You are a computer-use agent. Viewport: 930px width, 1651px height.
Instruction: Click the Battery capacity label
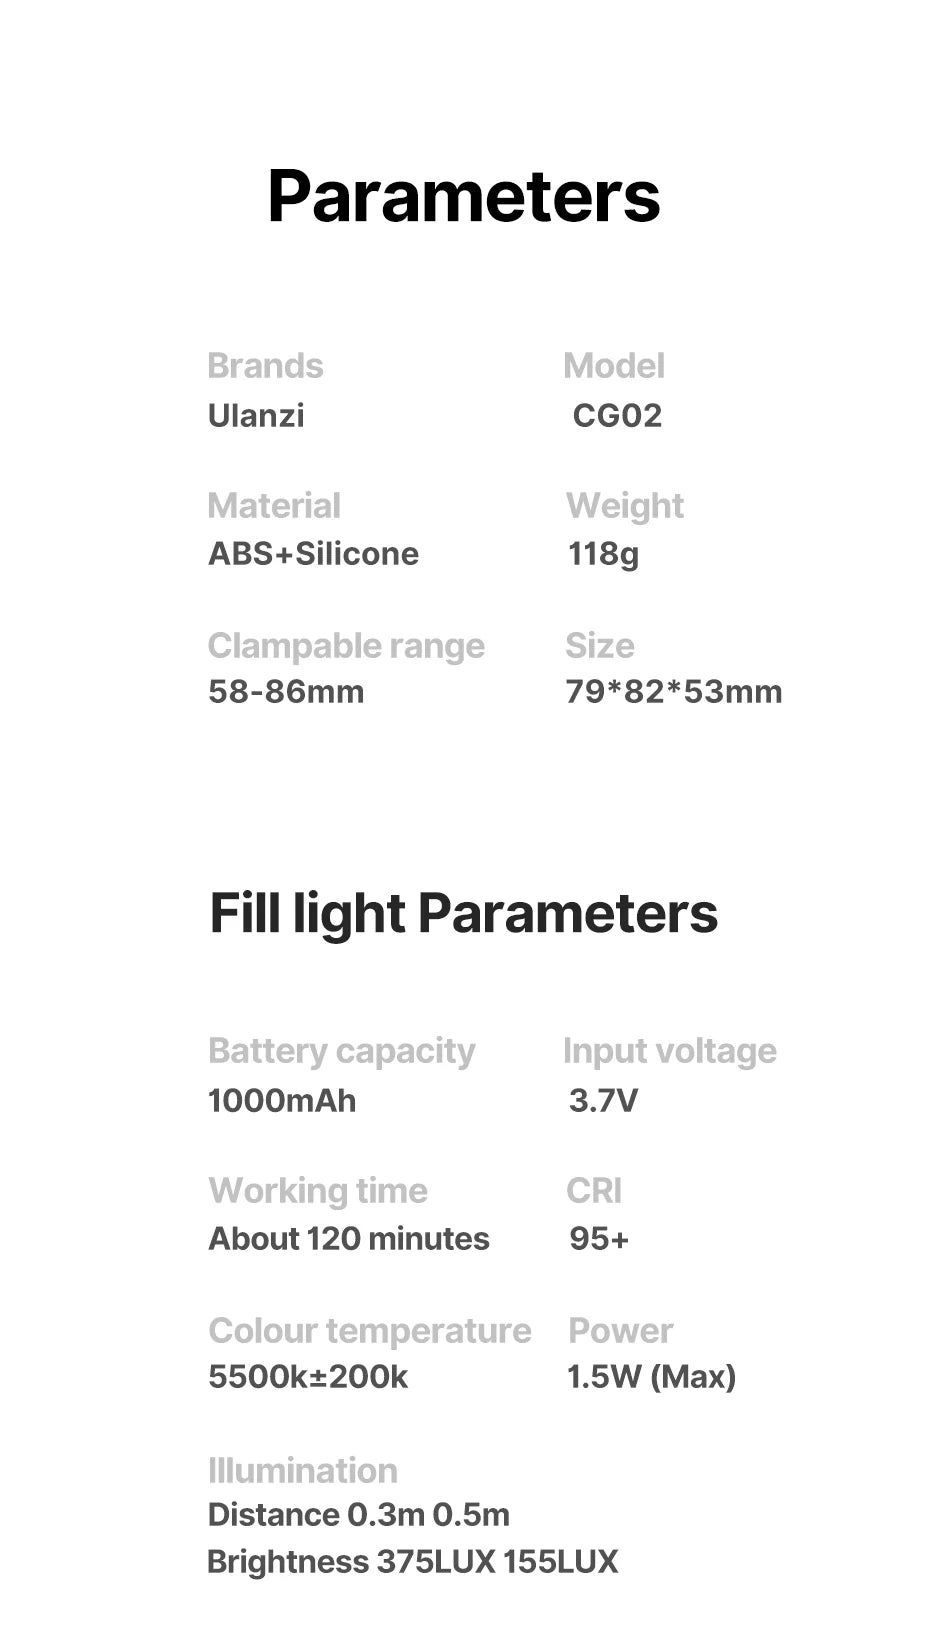[x=341, y=1051]
